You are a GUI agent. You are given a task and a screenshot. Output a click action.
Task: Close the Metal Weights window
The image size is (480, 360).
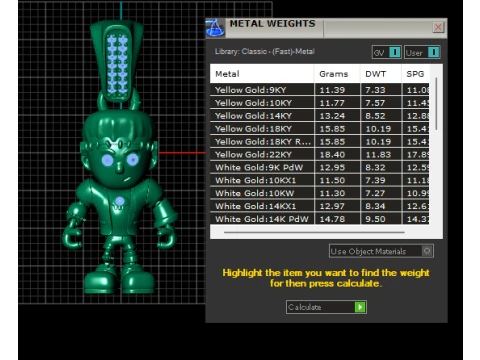pyautogui.click(x=438, y=27)
